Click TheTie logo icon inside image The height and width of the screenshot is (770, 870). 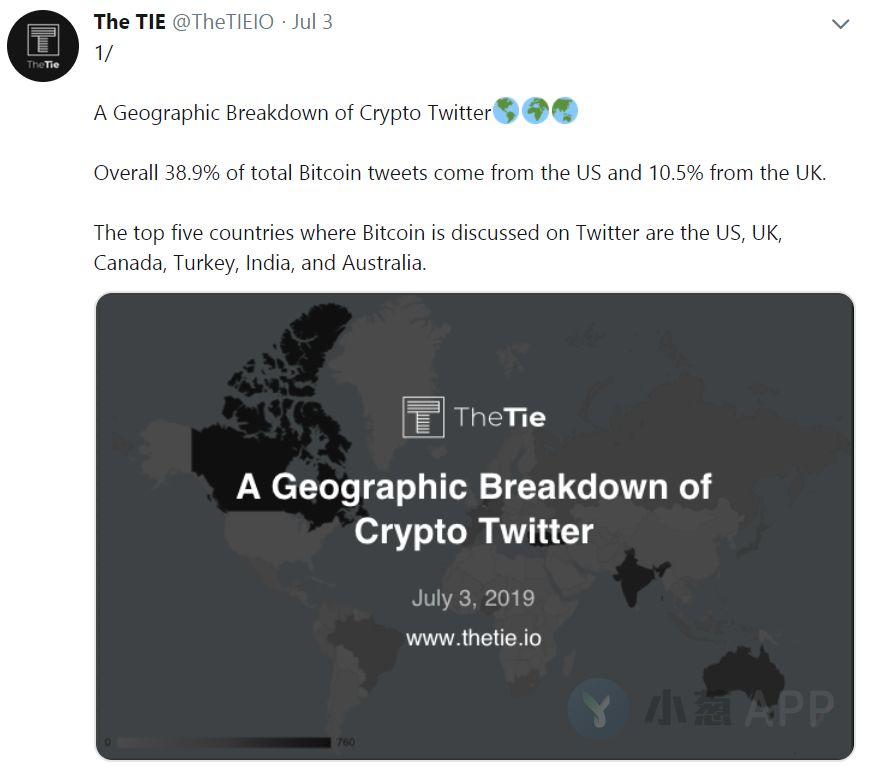click(x=423, y=417)
